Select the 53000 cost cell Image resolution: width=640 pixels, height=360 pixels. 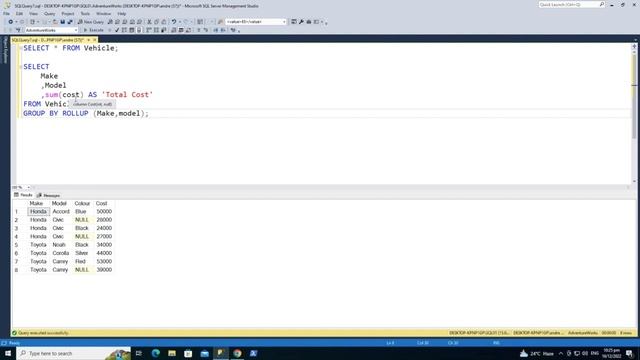[104, 262]
